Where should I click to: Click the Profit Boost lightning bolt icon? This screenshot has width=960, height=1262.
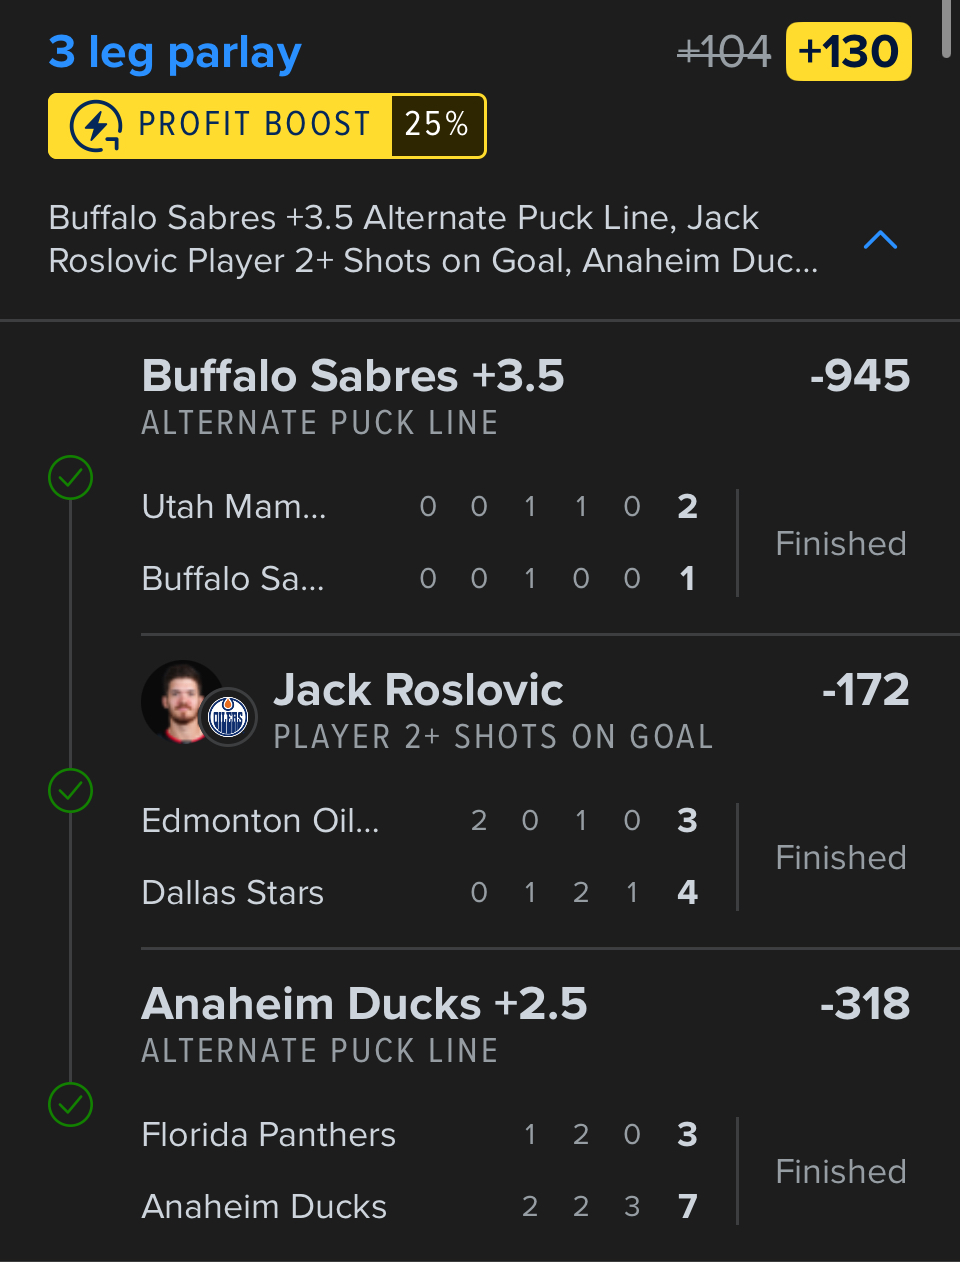coord(96,126)
